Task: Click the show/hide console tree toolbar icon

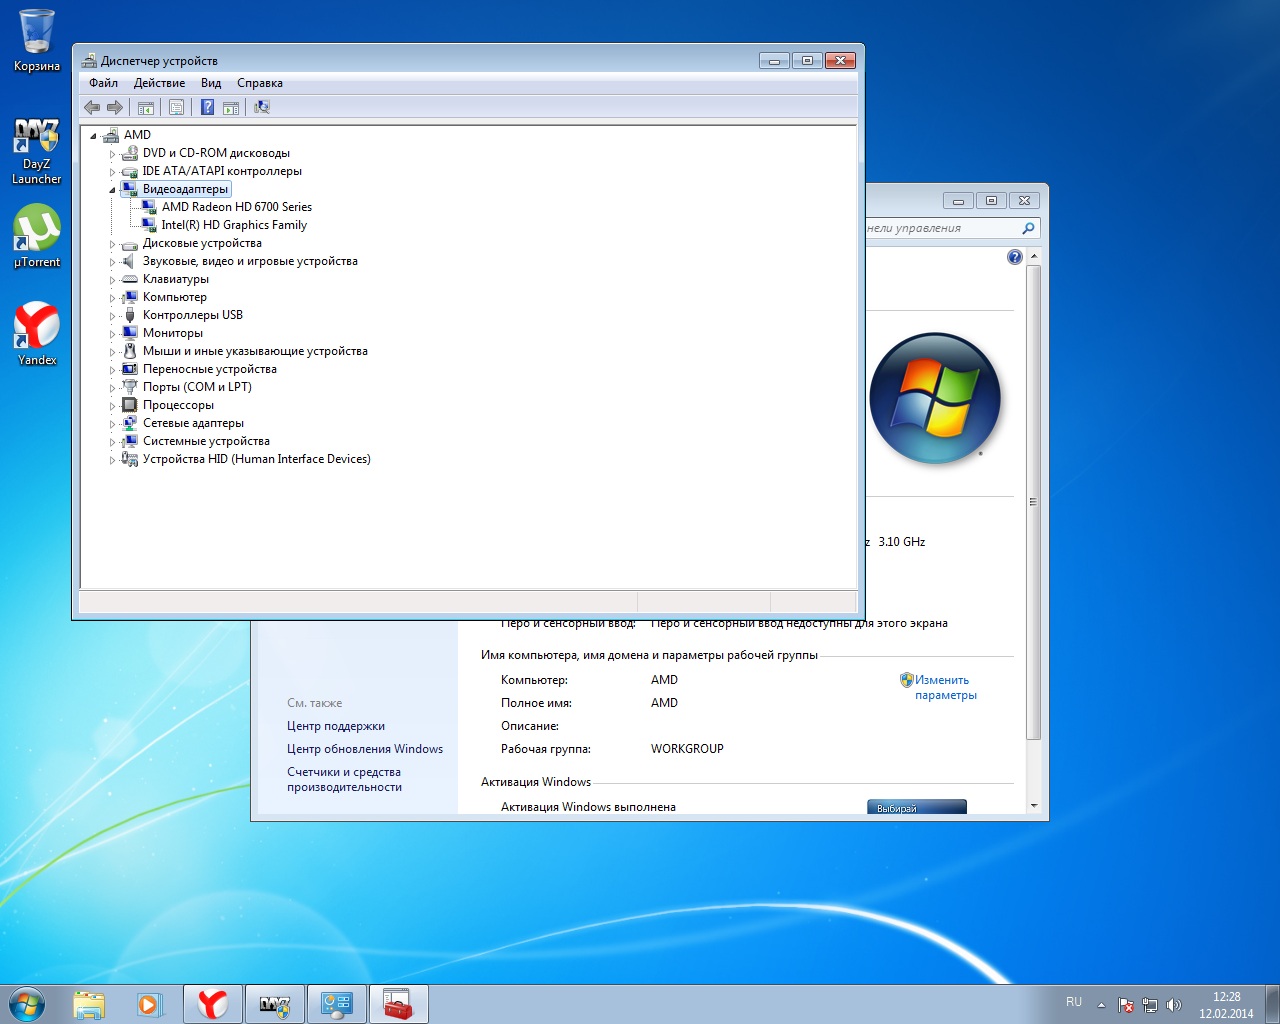Action: point(146,107)
